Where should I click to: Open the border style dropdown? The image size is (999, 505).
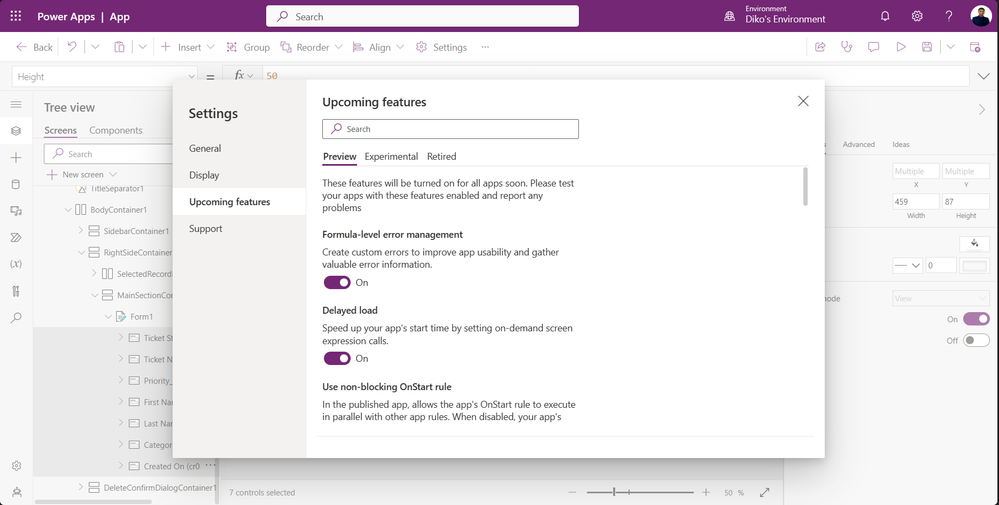pyautogui.click(x=907, y=266)
